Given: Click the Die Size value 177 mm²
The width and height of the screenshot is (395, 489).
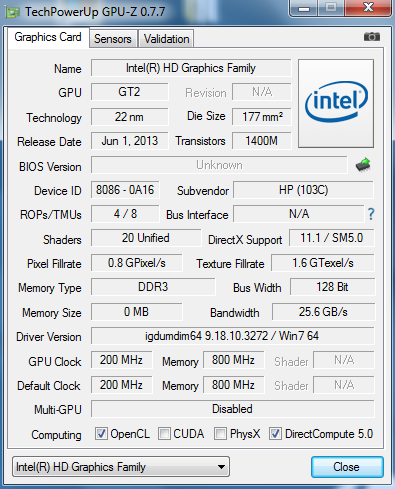Looking at the screenshot, I should (262, 117).
